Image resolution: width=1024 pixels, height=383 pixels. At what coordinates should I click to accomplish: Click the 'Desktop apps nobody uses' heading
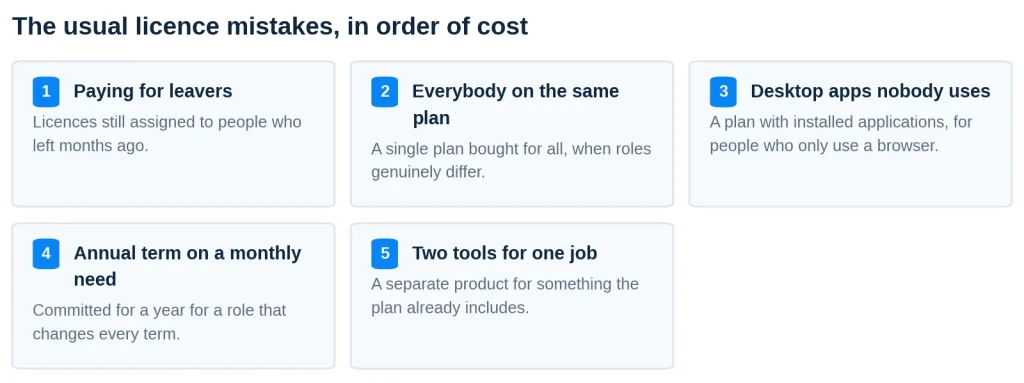point(870,91)
